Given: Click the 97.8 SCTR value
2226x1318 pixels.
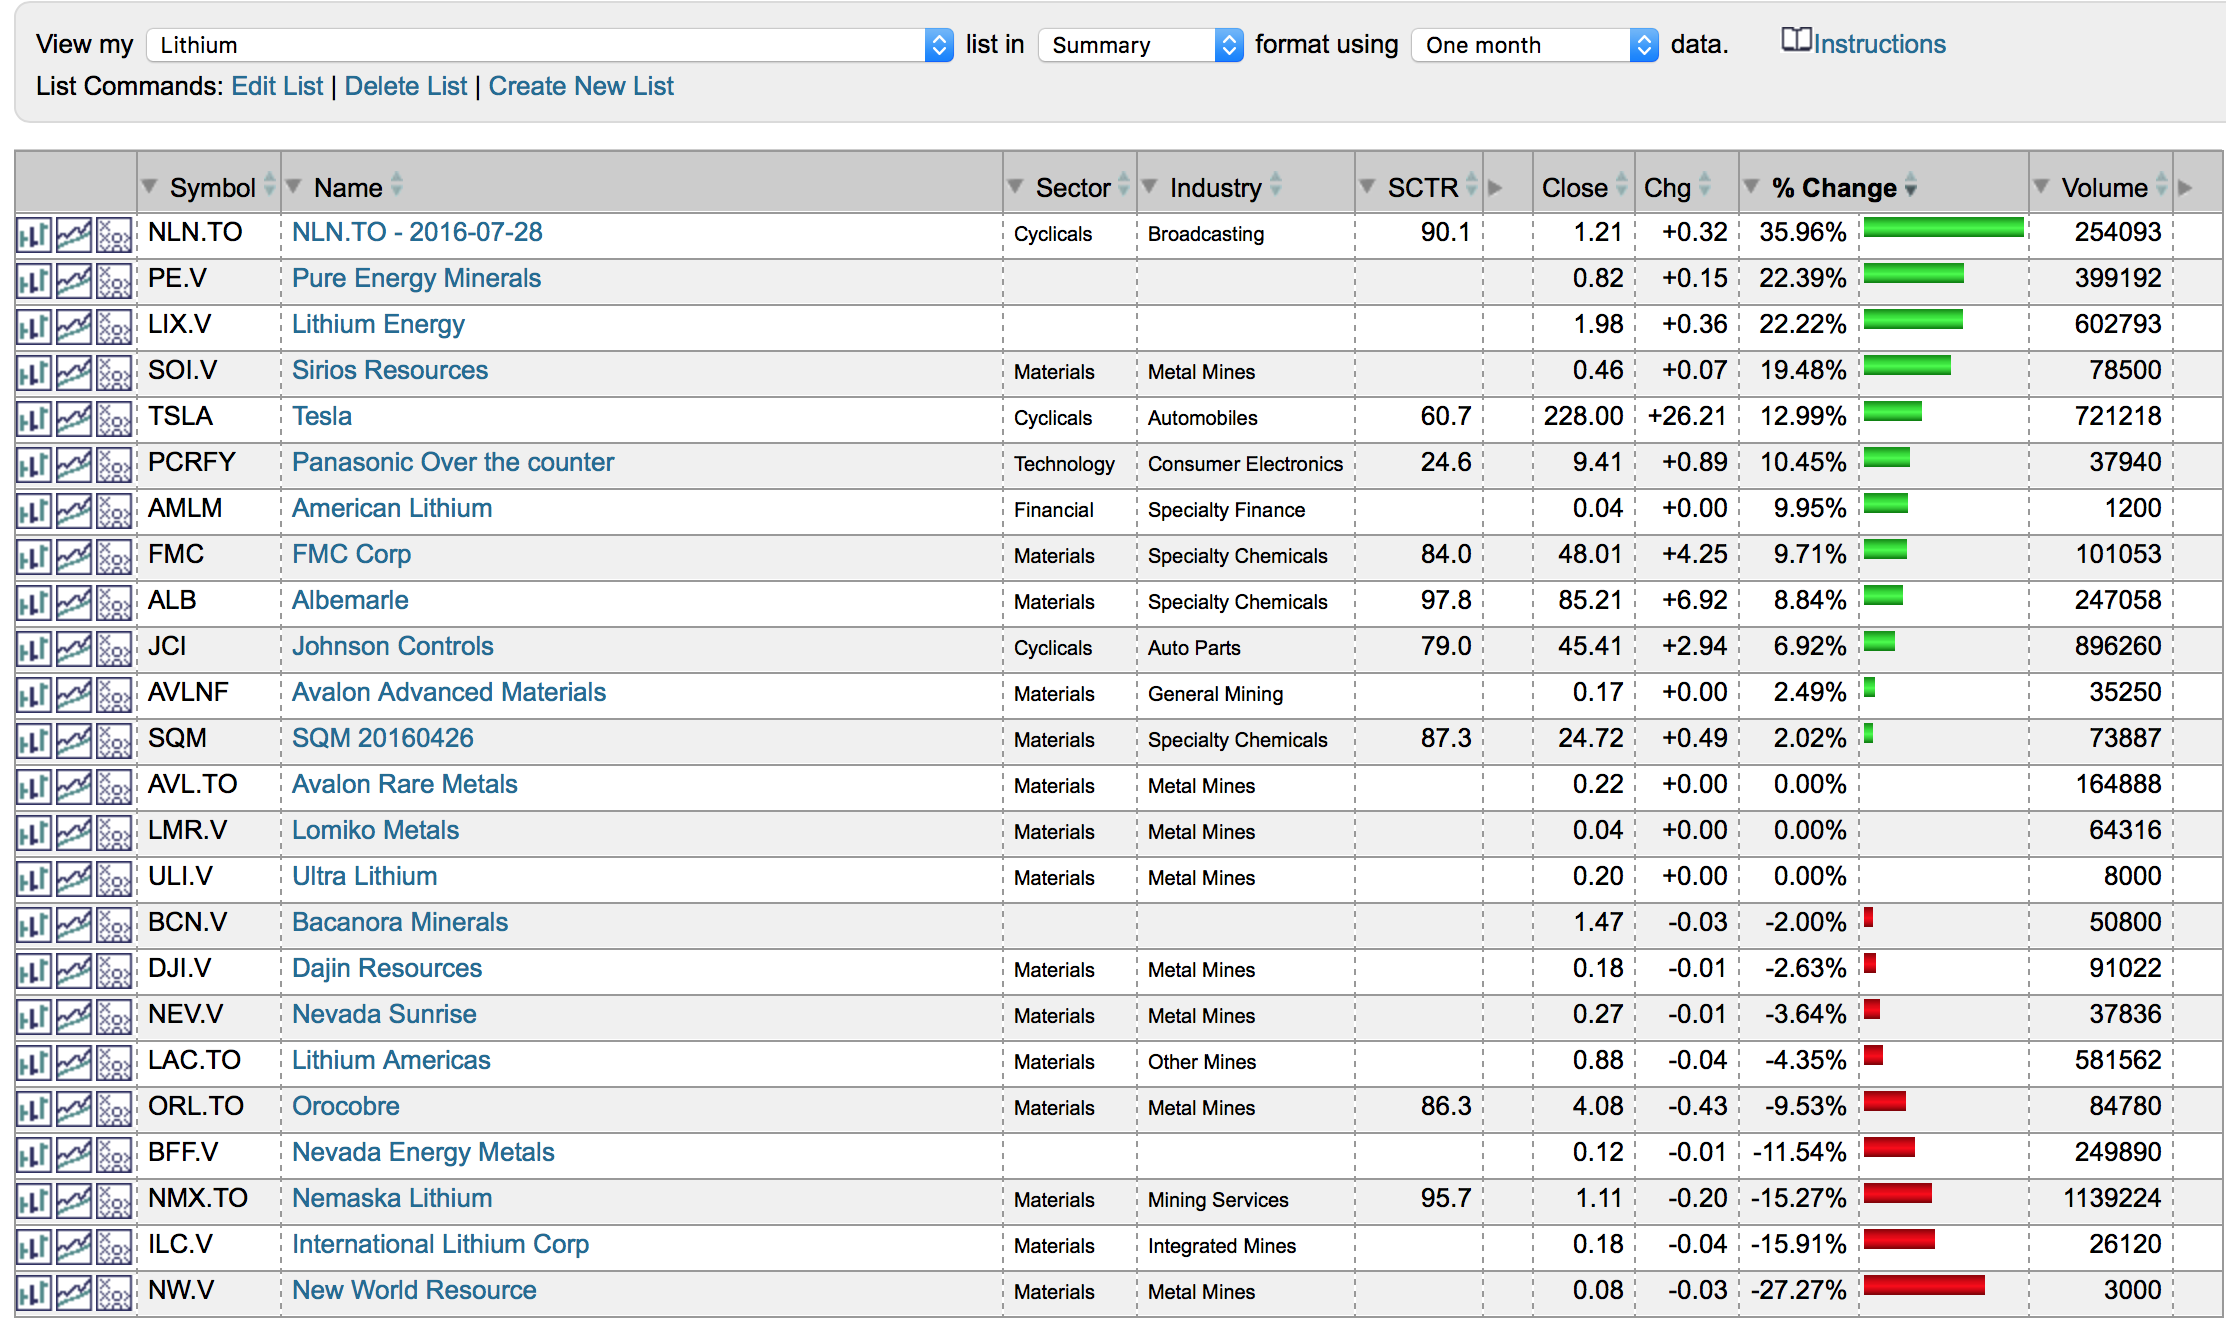Looking at the screenshot, I should click(x=1446, y=600).
